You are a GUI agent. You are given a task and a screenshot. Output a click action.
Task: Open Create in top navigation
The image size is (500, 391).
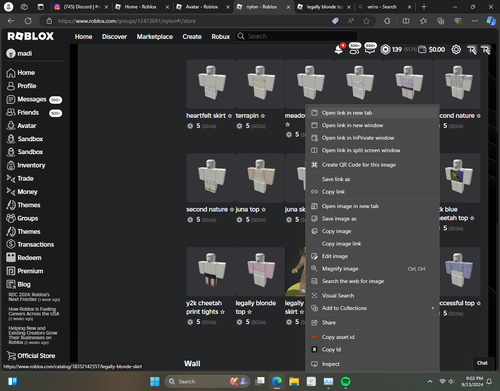(192, 37)
